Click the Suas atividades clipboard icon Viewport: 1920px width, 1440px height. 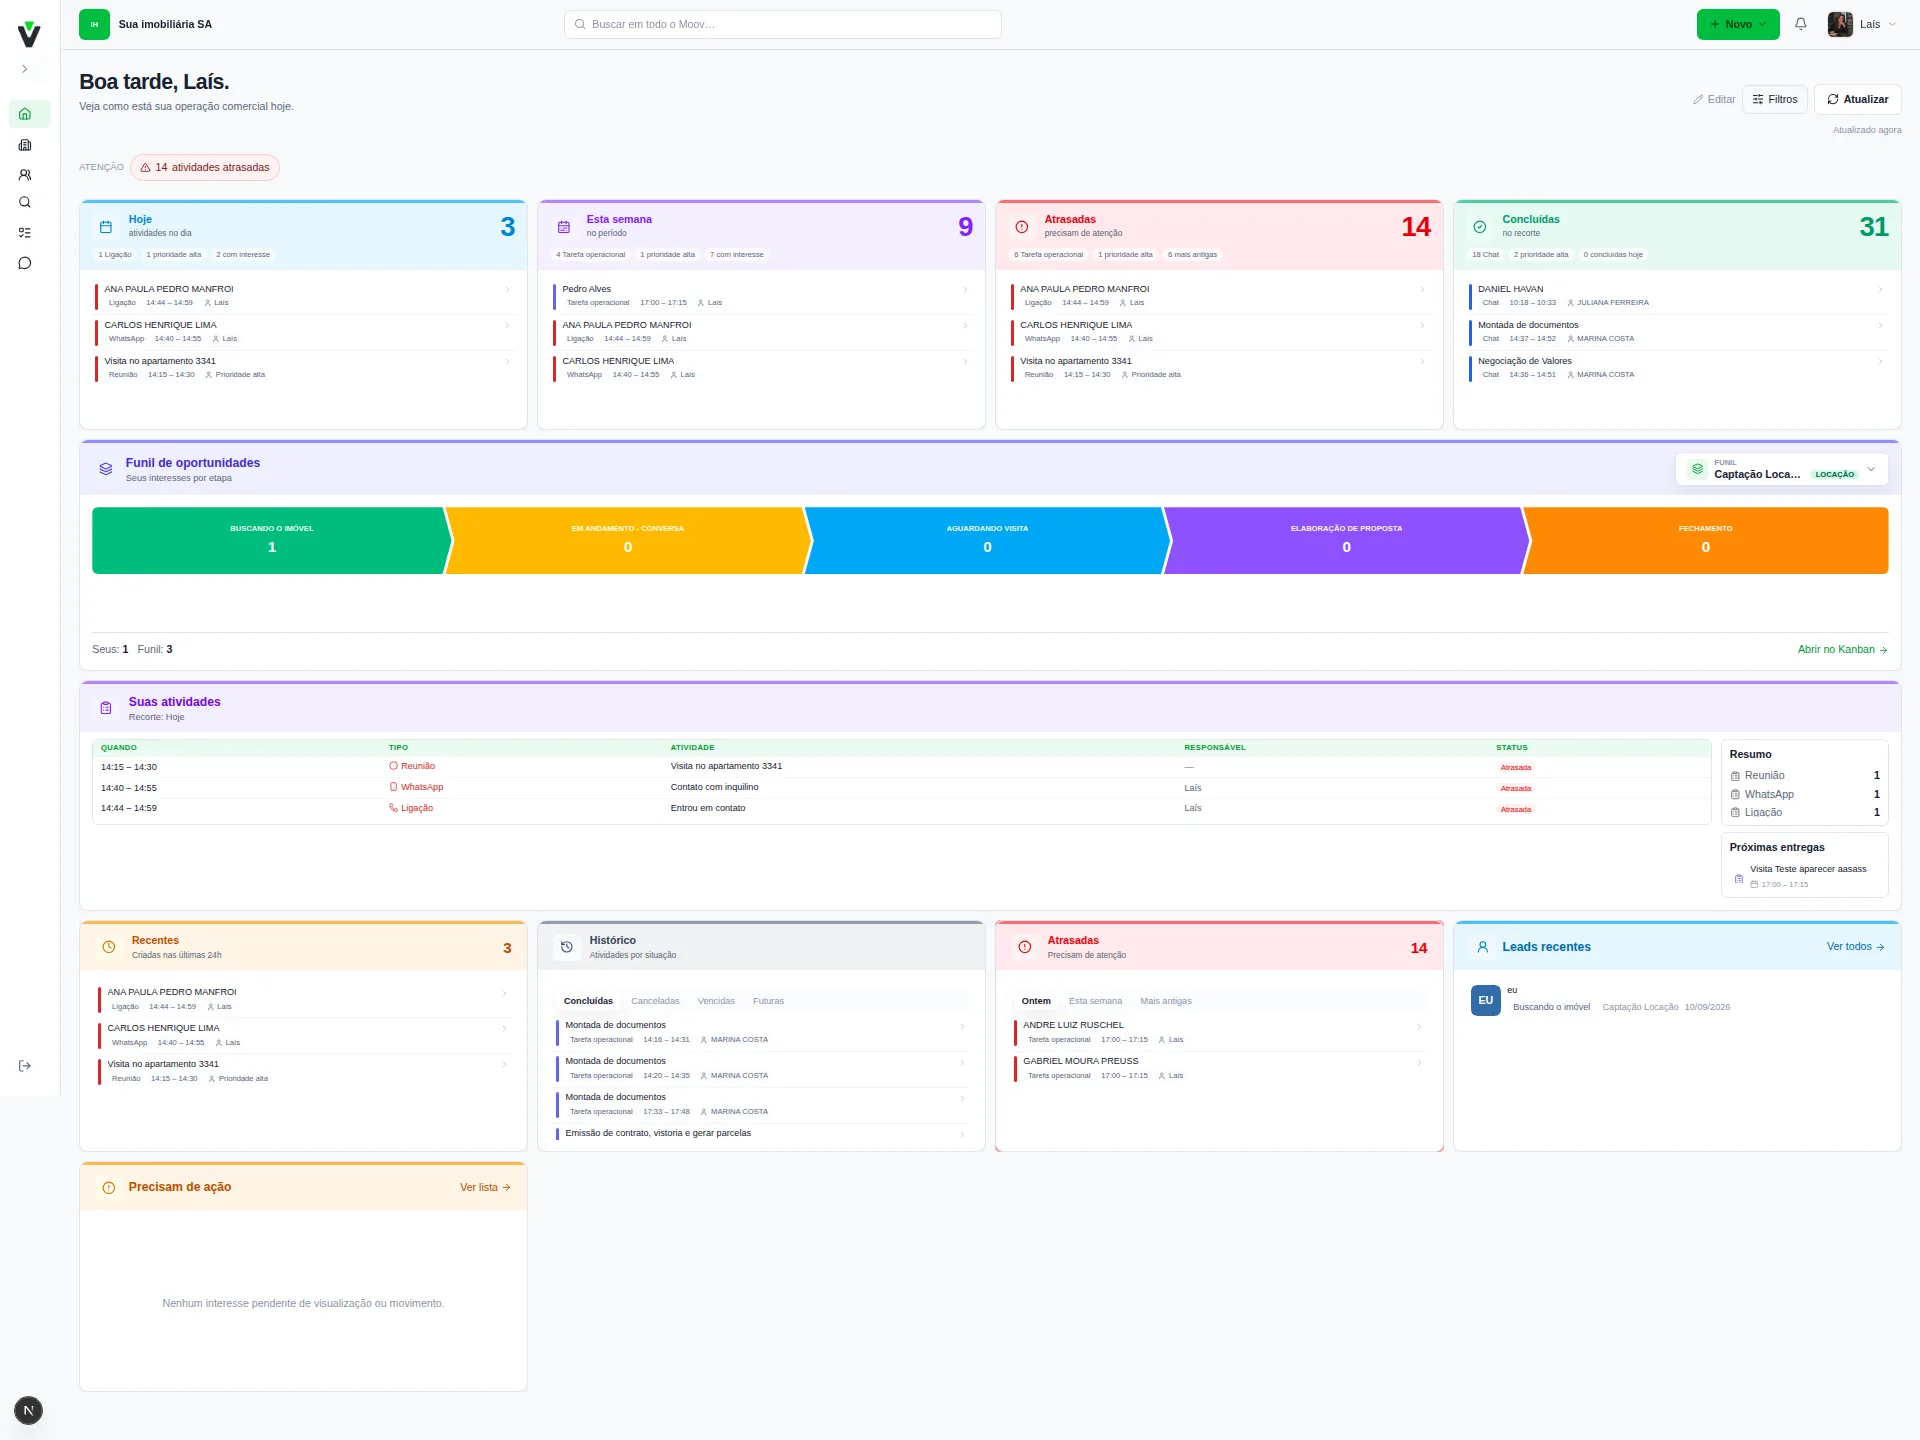(106, 708)
